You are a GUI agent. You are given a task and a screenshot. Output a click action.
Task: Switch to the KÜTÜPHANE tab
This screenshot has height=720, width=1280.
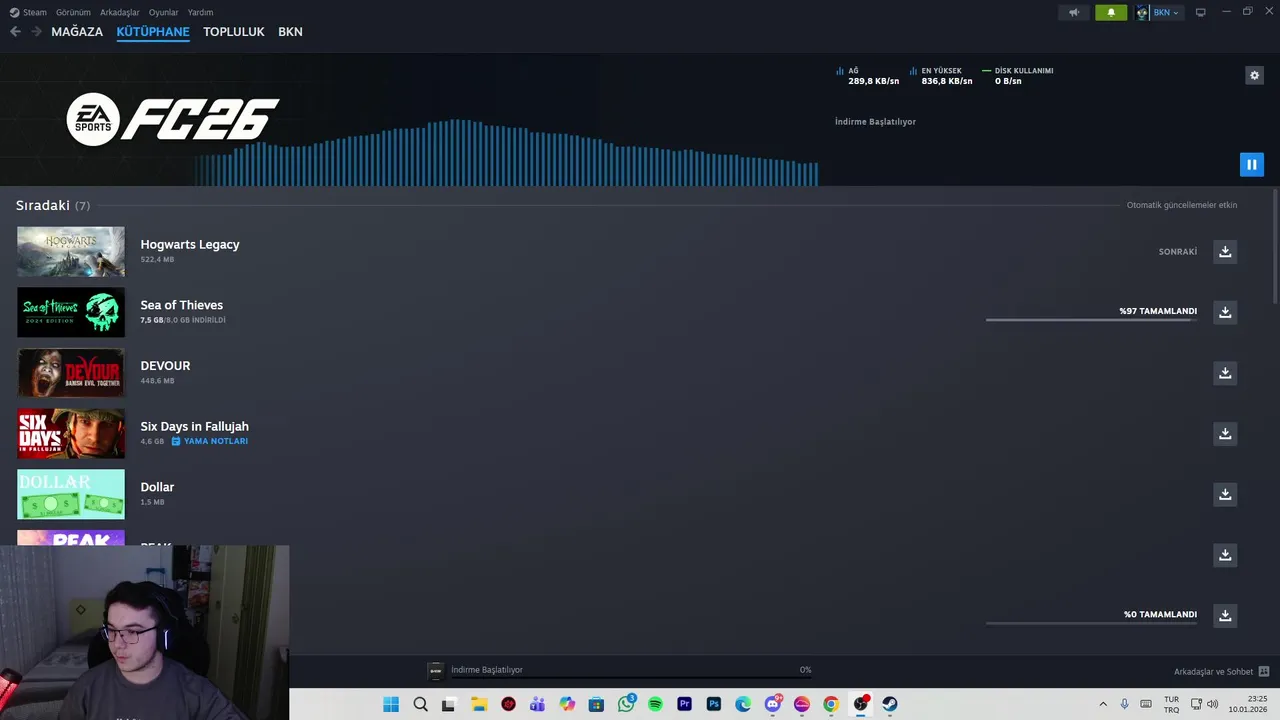153,32
